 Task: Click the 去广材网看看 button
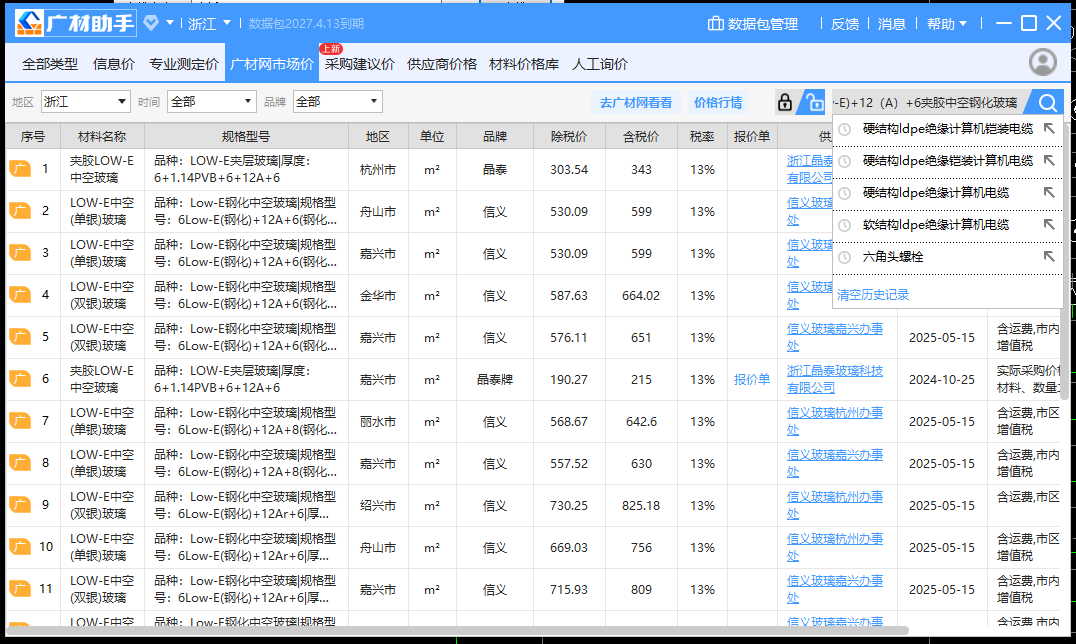636,102
